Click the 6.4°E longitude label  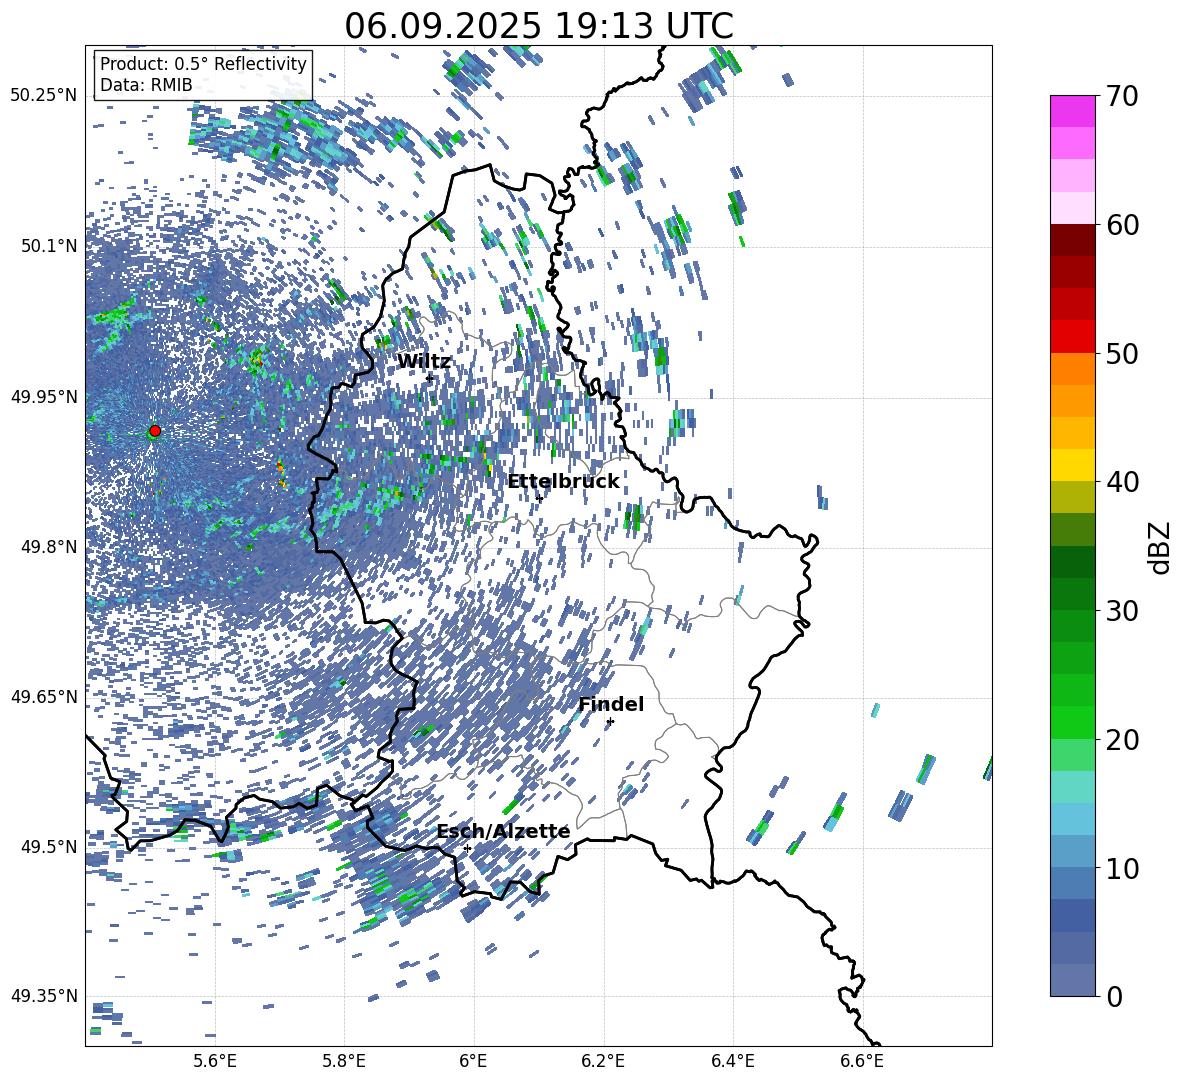pyautogui.click(x=732, y=1061)
